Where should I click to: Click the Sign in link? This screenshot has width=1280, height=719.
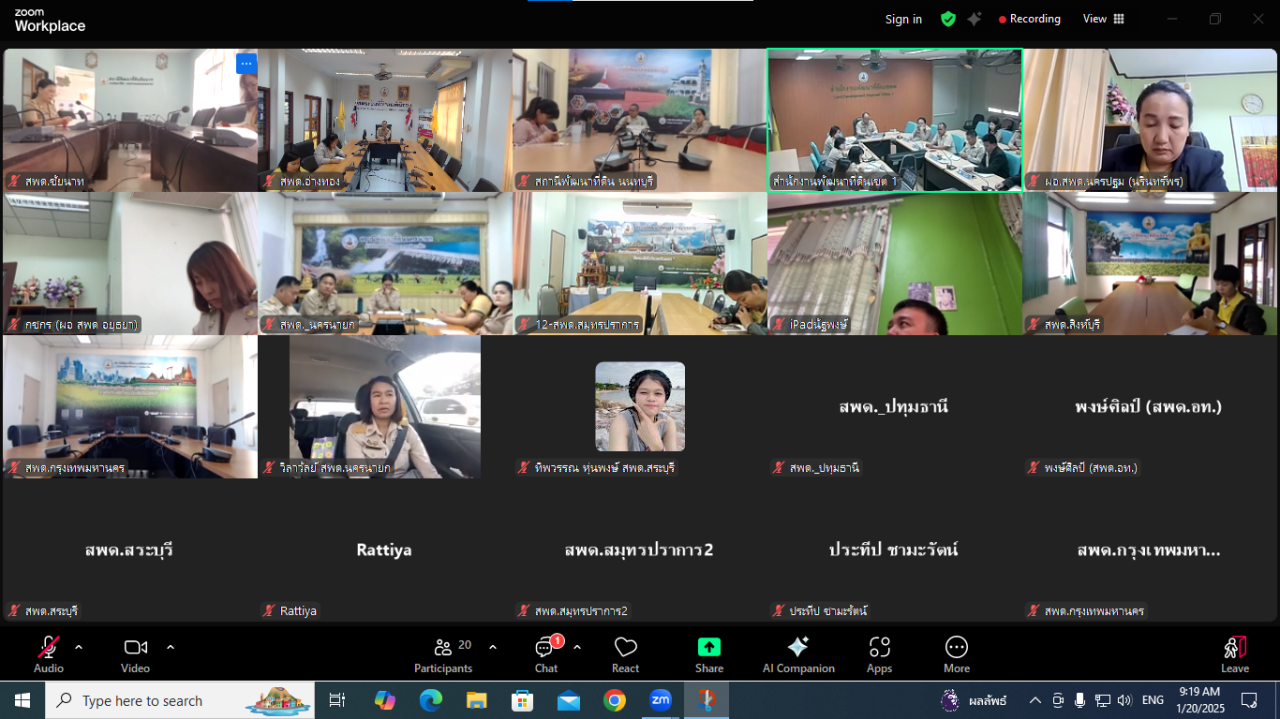click(903, 19)
